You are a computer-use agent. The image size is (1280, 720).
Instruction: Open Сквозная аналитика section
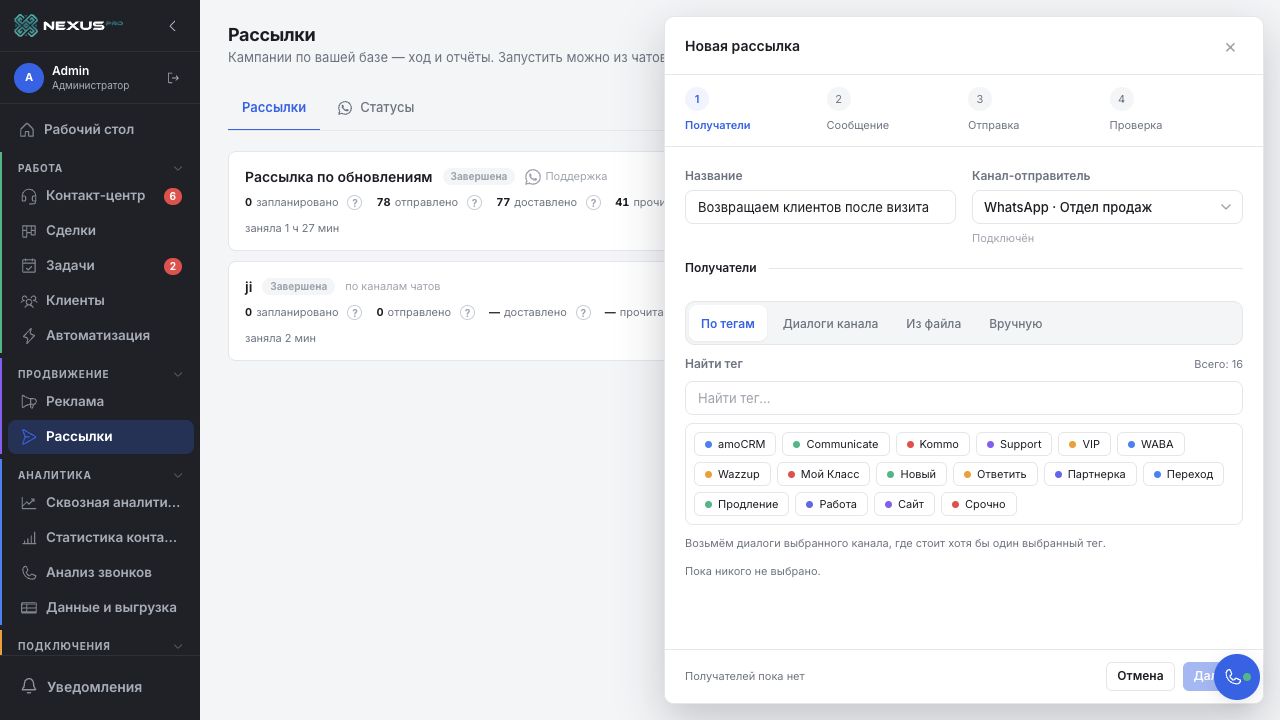click(100, 503)
